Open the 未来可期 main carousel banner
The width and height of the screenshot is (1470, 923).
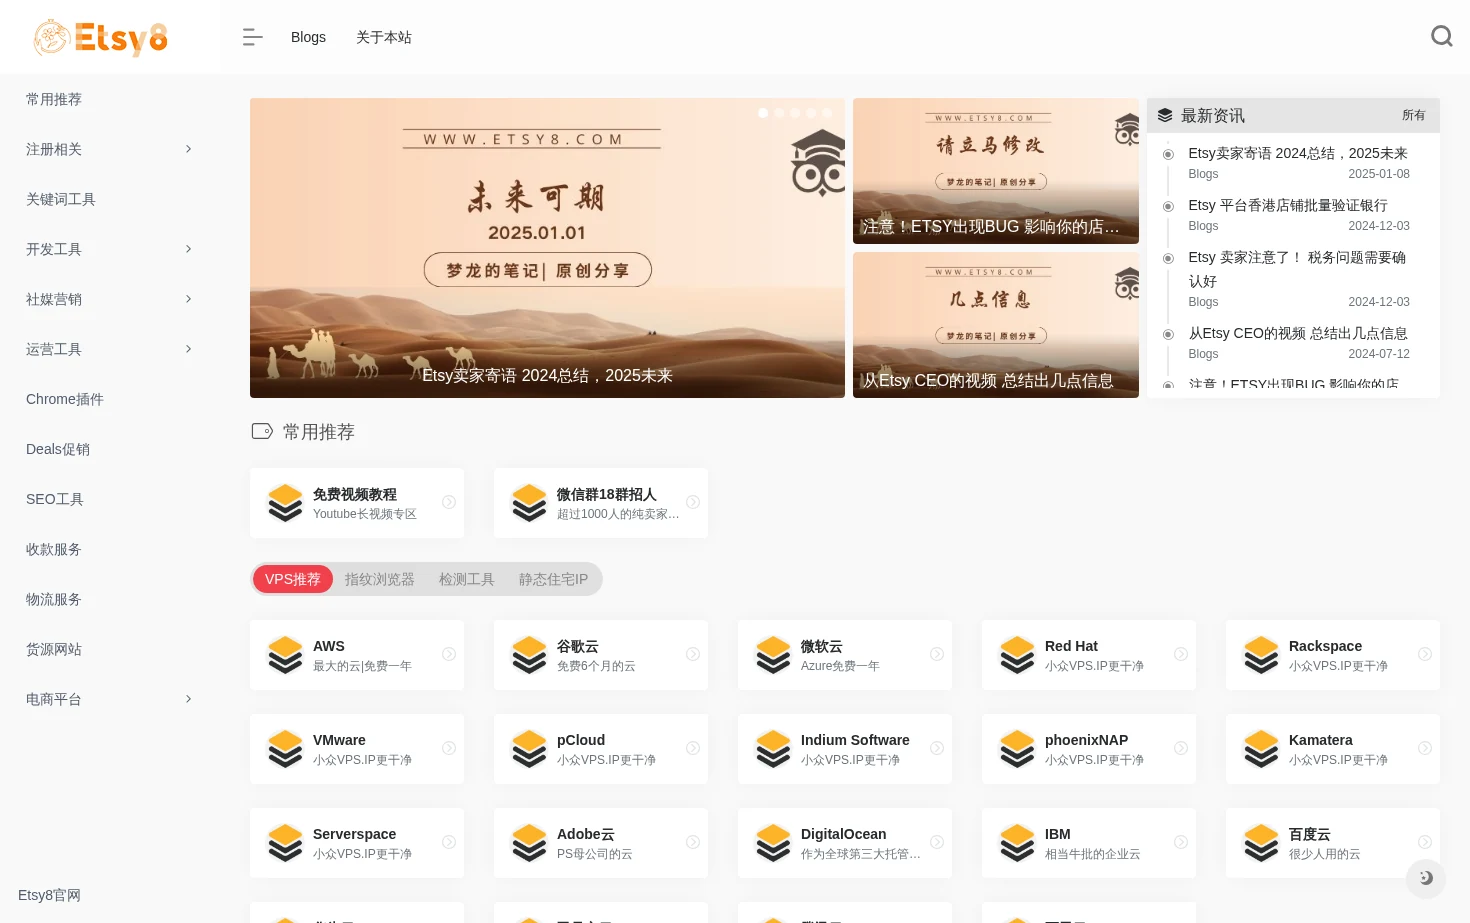[x=547, y=248]
